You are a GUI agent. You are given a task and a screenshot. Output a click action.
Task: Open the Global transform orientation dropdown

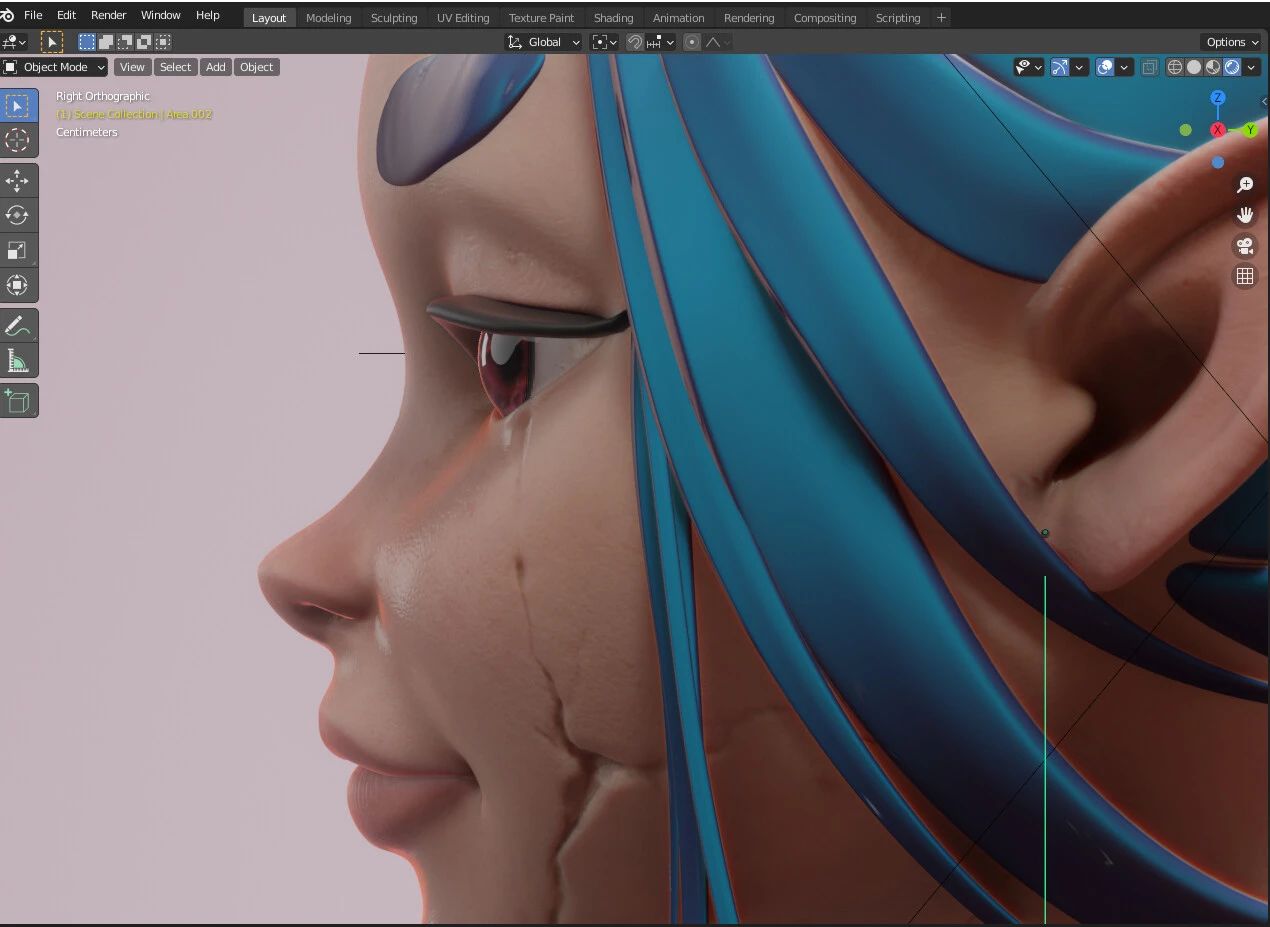click(x=543, y=42)
